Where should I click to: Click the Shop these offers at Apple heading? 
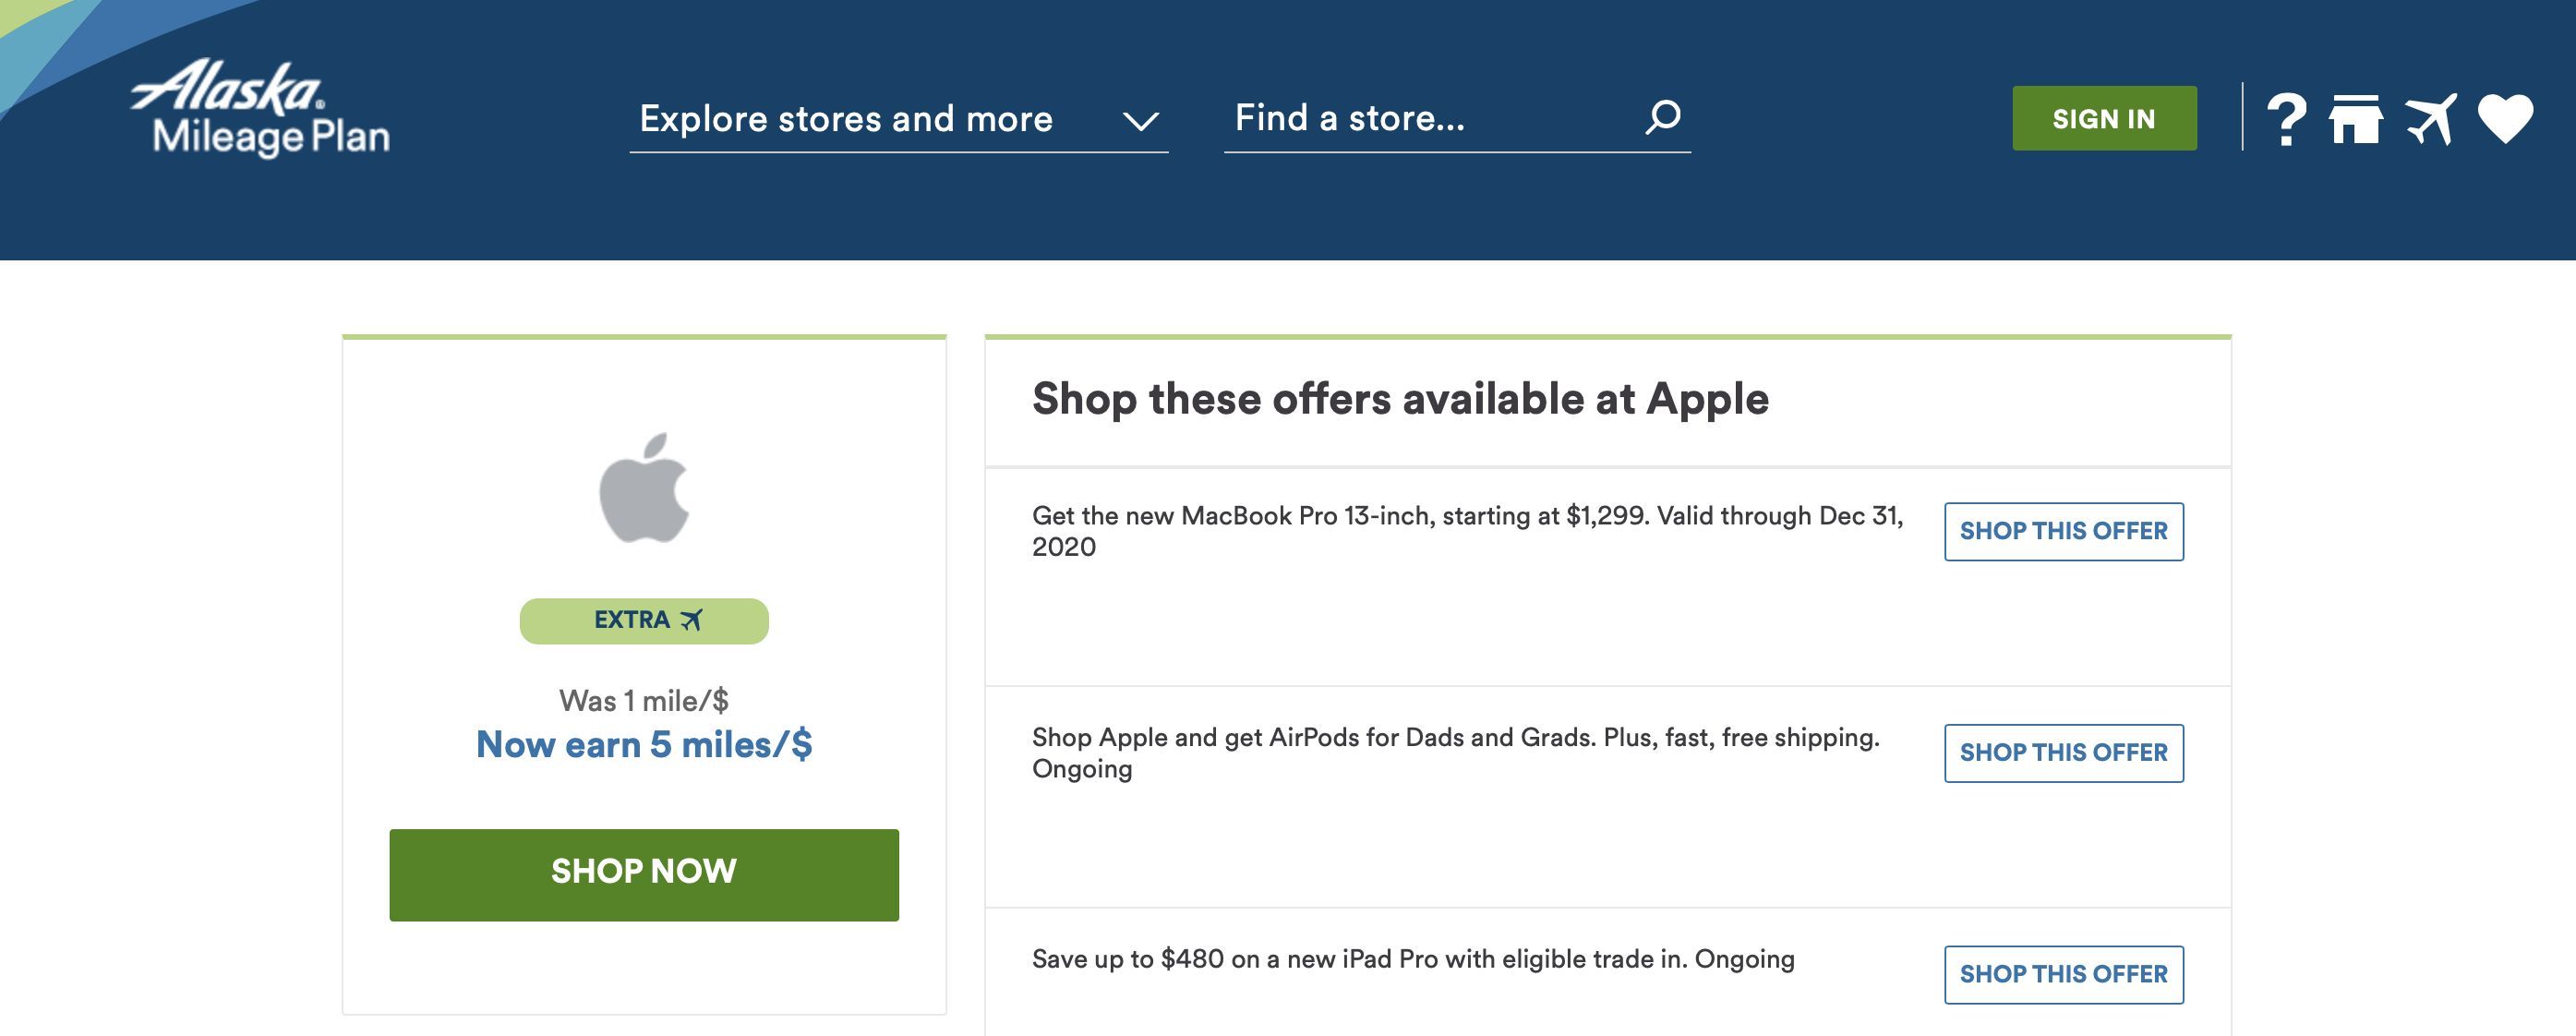point(1400,399)
